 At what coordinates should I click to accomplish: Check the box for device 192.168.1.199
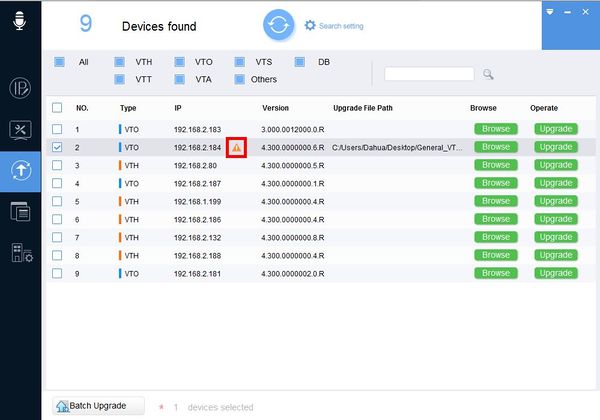click(57, 201)
